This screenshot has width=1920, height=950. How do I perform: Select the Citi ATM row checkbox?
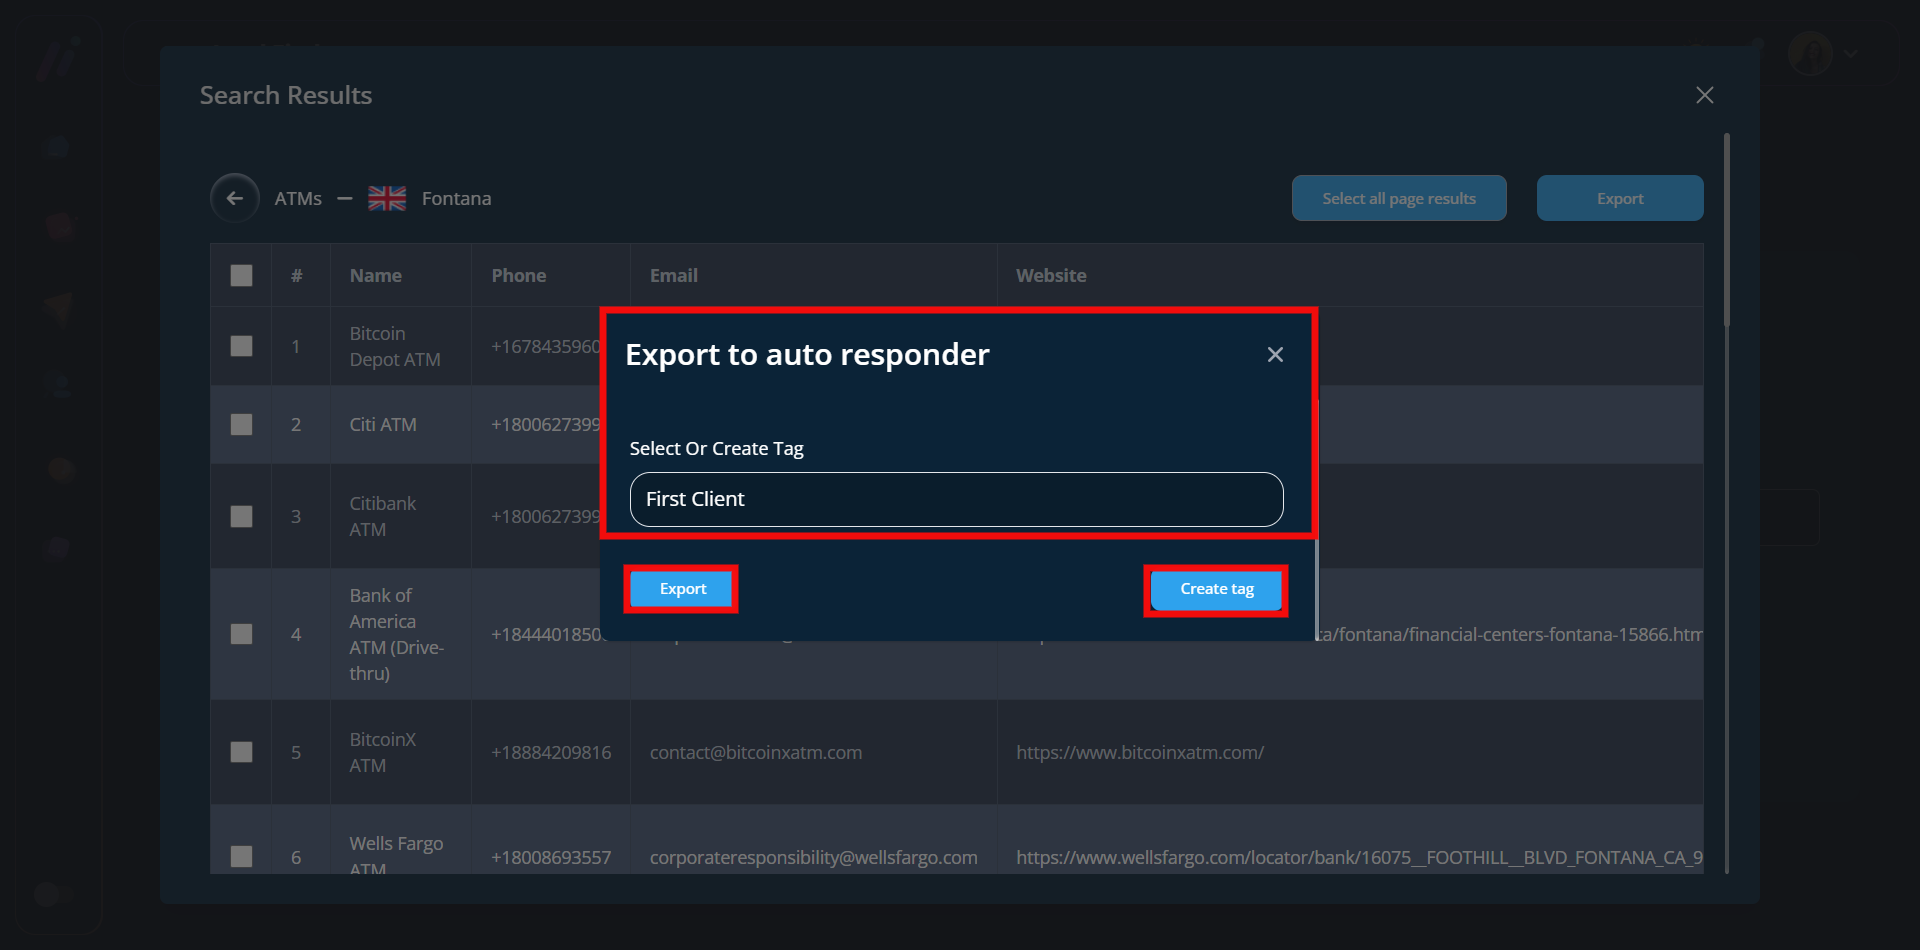click(x=241, y=424)
